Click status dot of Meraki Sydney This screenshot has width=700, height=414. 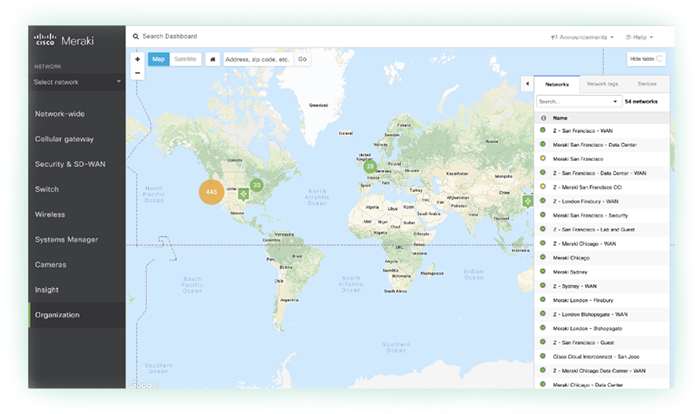click(543, 271)
